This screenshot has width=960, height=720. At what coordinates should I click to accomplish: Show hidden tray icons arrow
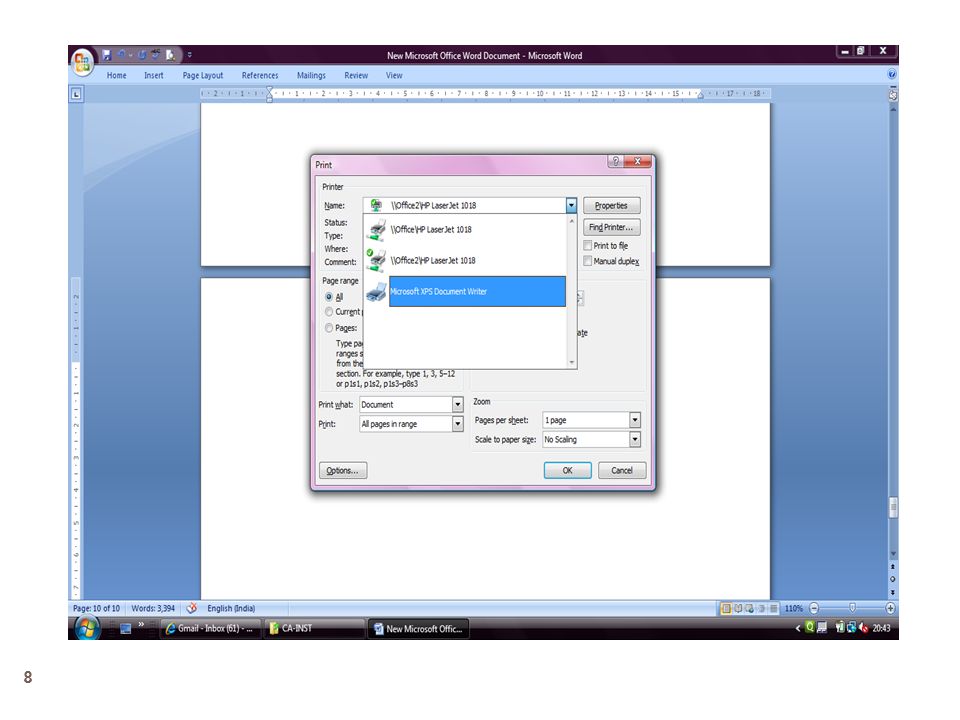pos(798,628)
